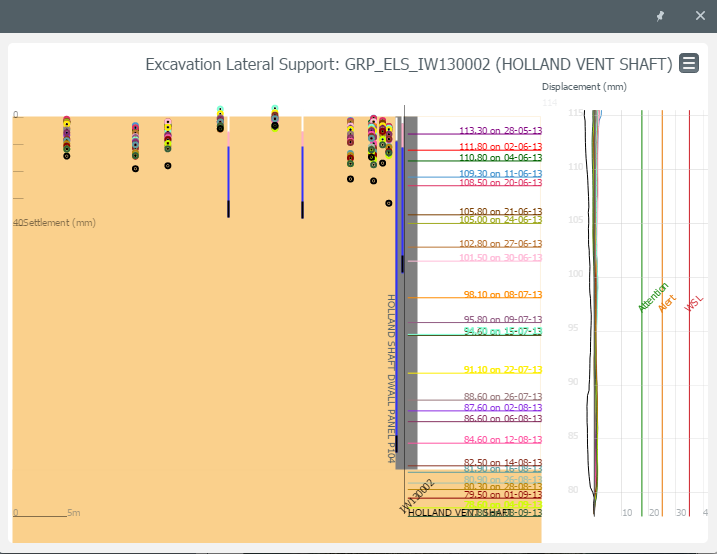717x554 pixels.
Task: Close the panel with the X icon
Action: (700, 16)
